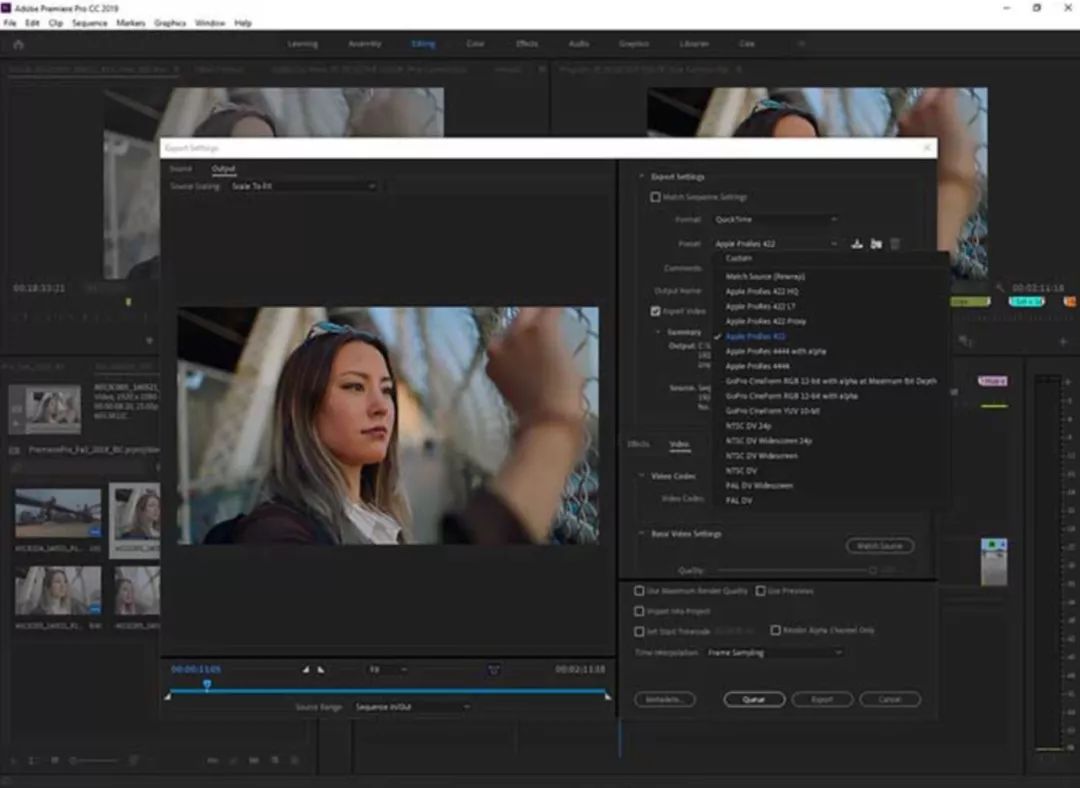Click the Set Out Point marker icon
Image resolution: width=1080 pixels, height=788 pixels.
click(321, 670)
